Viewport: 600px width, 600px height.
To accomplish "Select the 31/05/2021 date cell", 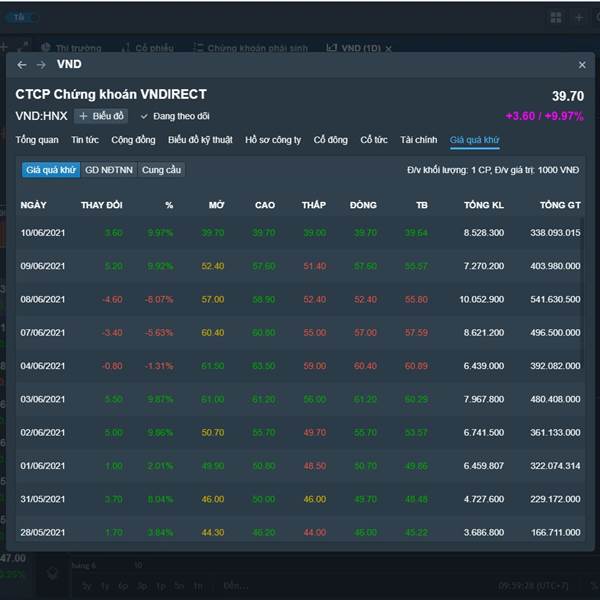I will [x=42, y=499].
